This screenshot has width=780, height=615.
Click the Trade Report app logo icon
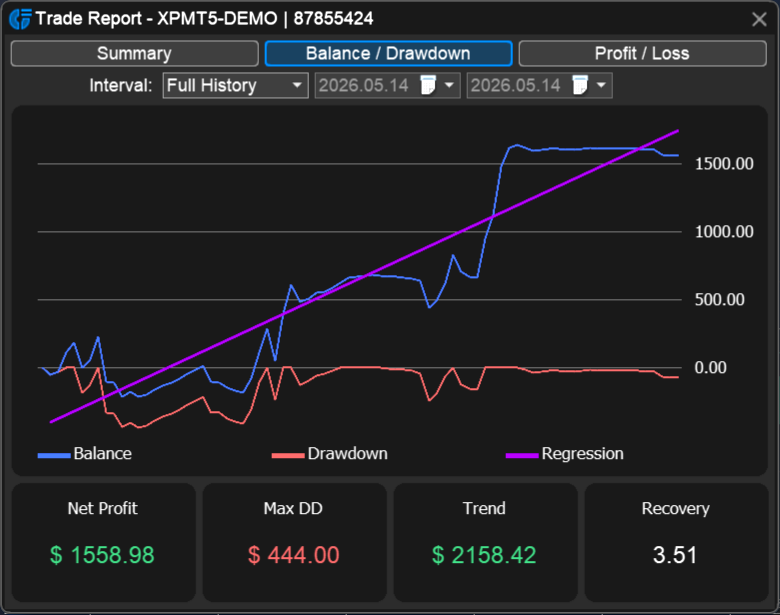[20, 19]
